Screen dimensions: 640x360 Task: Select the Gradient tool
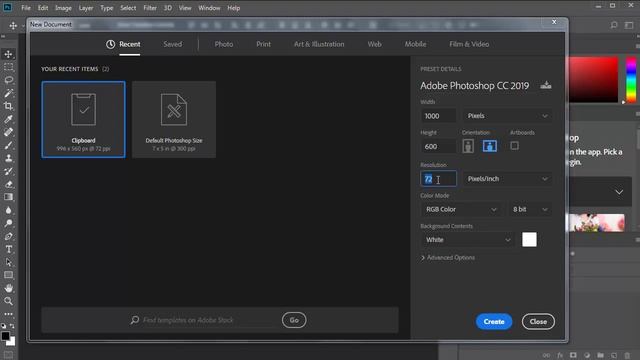(8, 197)
